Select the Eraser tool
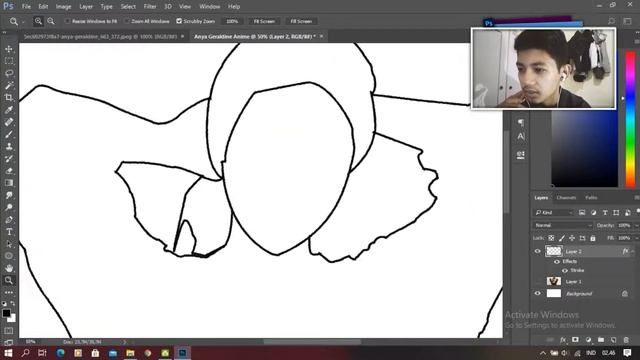 [x=9, y=171]
